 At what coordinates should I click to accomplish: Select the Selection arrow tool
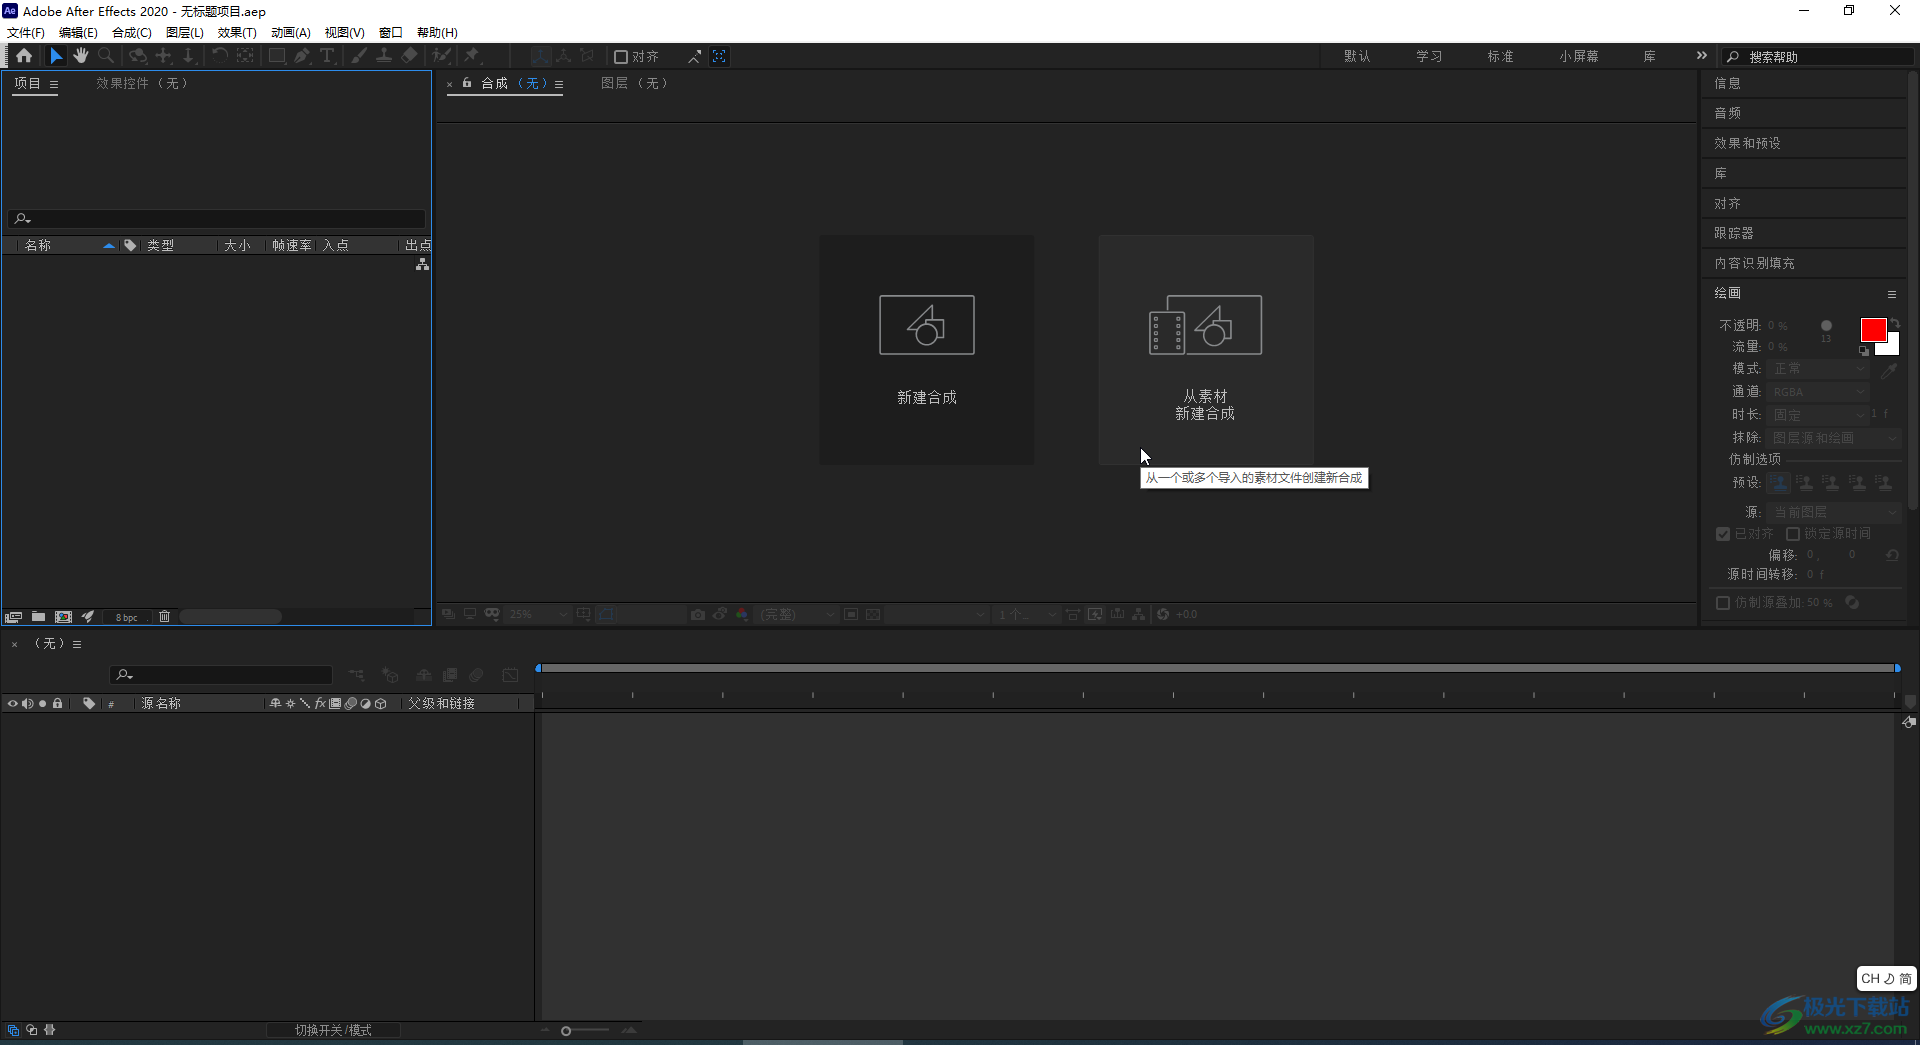pos(56,56)
